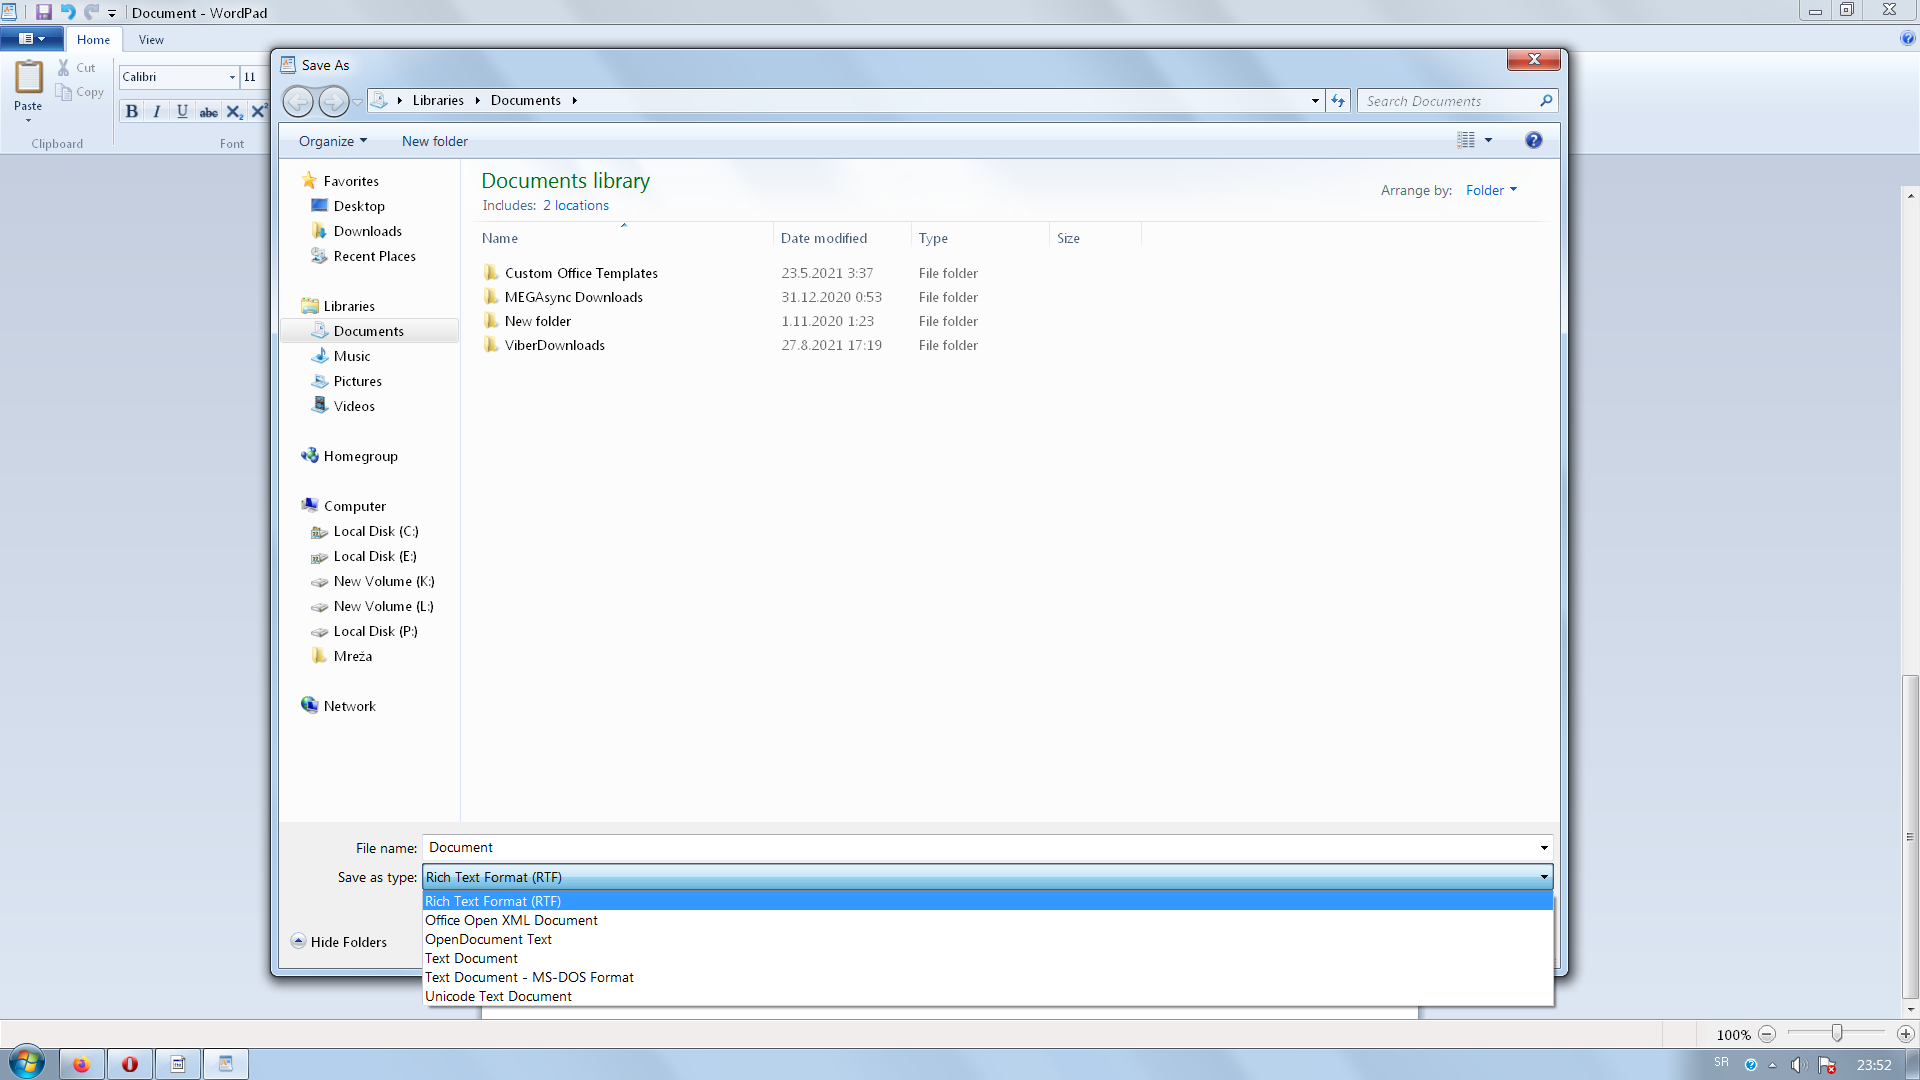
Task: Toggle Italic formatting in ribbon
Action: coord(157,112)
